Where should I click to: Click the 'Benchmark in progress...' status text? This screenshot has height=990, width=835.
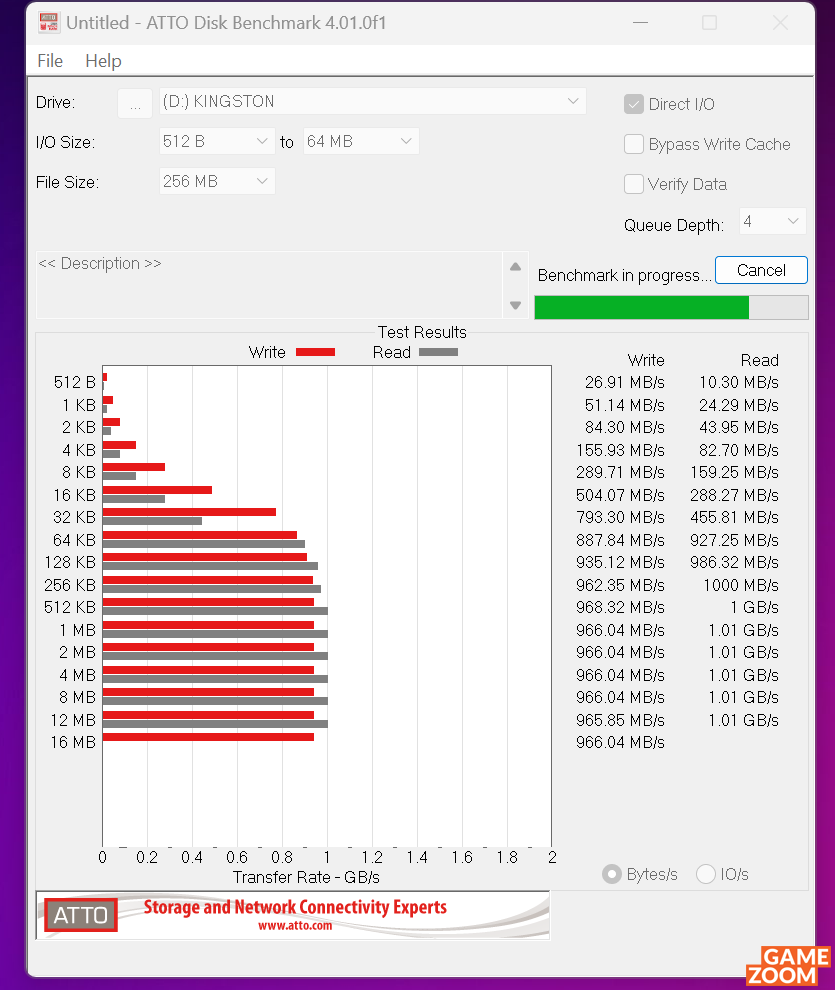point(624,276)
